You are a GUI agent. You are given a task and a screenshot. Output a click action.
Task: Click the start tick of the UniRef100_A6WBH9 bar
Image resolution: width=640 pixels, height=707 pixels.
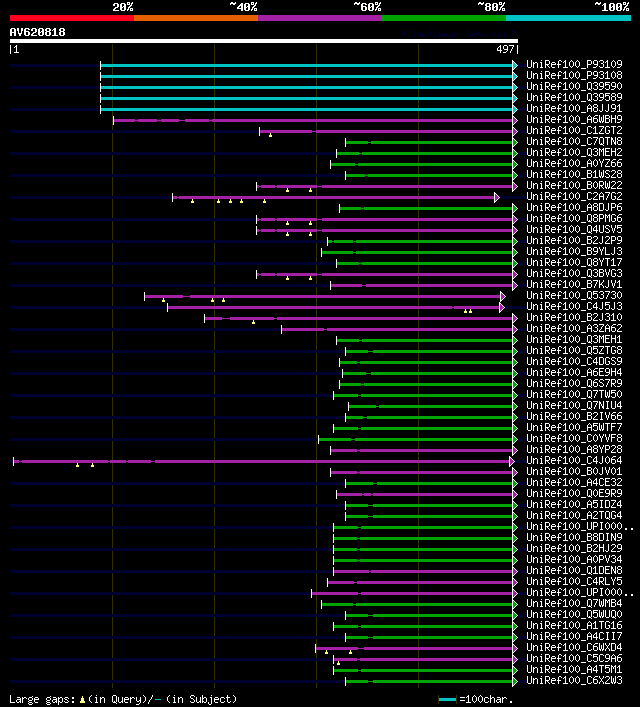pyautogui.click(x=113, y=120)
